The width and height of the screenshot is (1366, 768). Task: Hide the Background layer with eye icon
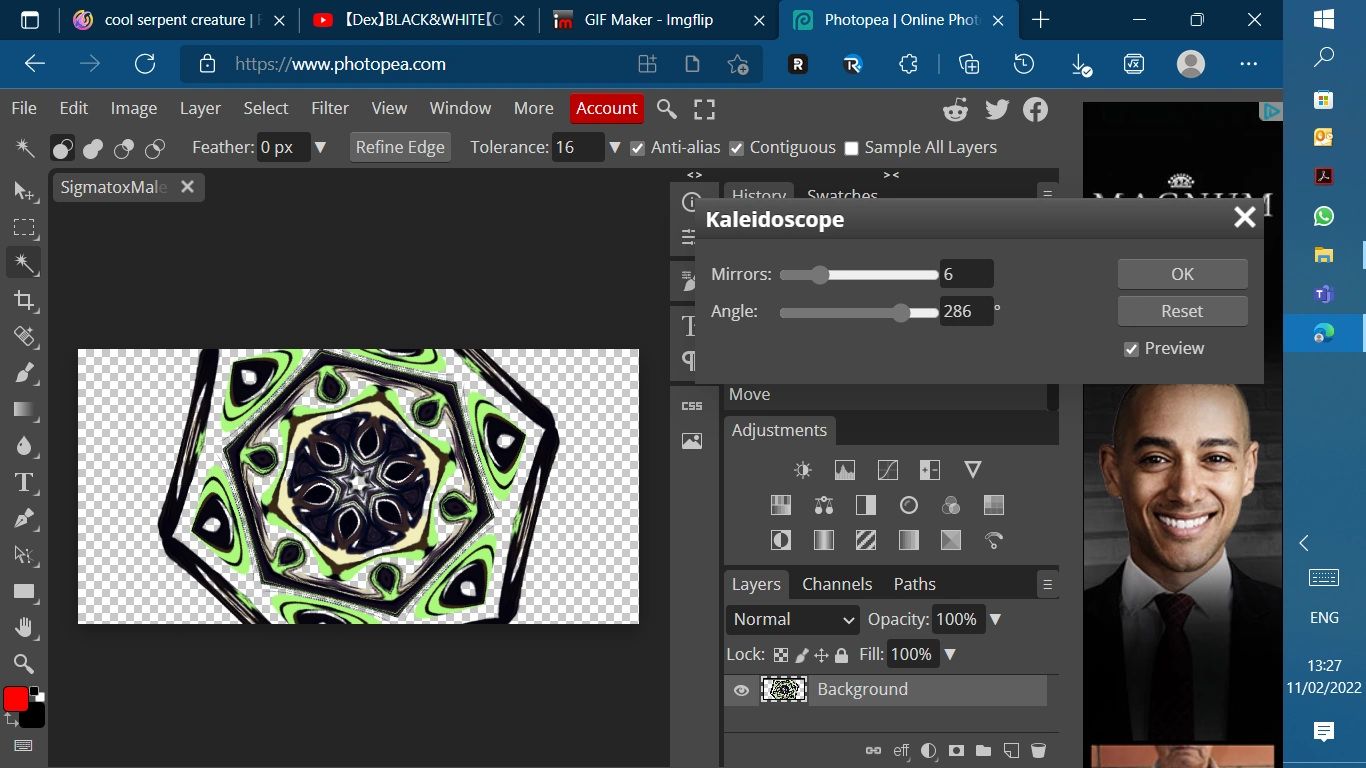[741, 690]
